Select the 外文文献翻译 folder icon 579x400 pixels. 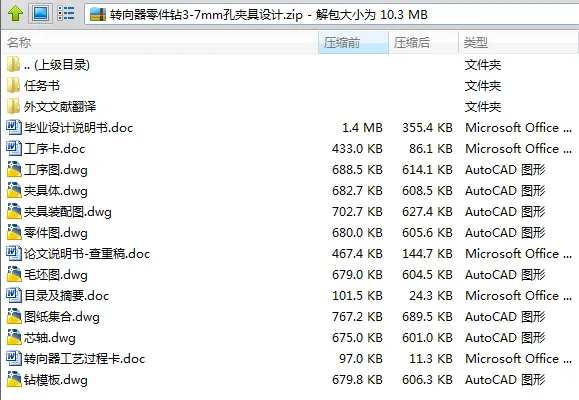[x=14, y=106]
